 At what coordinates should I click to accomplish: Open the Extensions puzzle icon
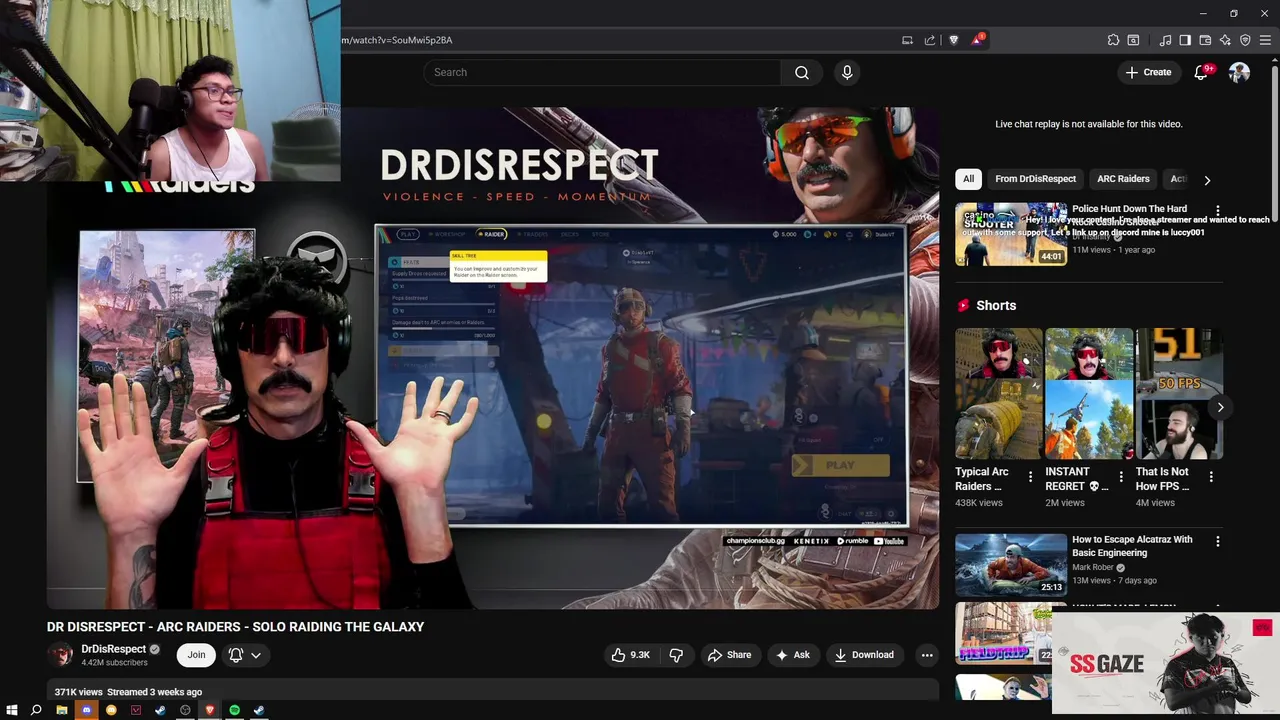click(x=1113, y=40)
